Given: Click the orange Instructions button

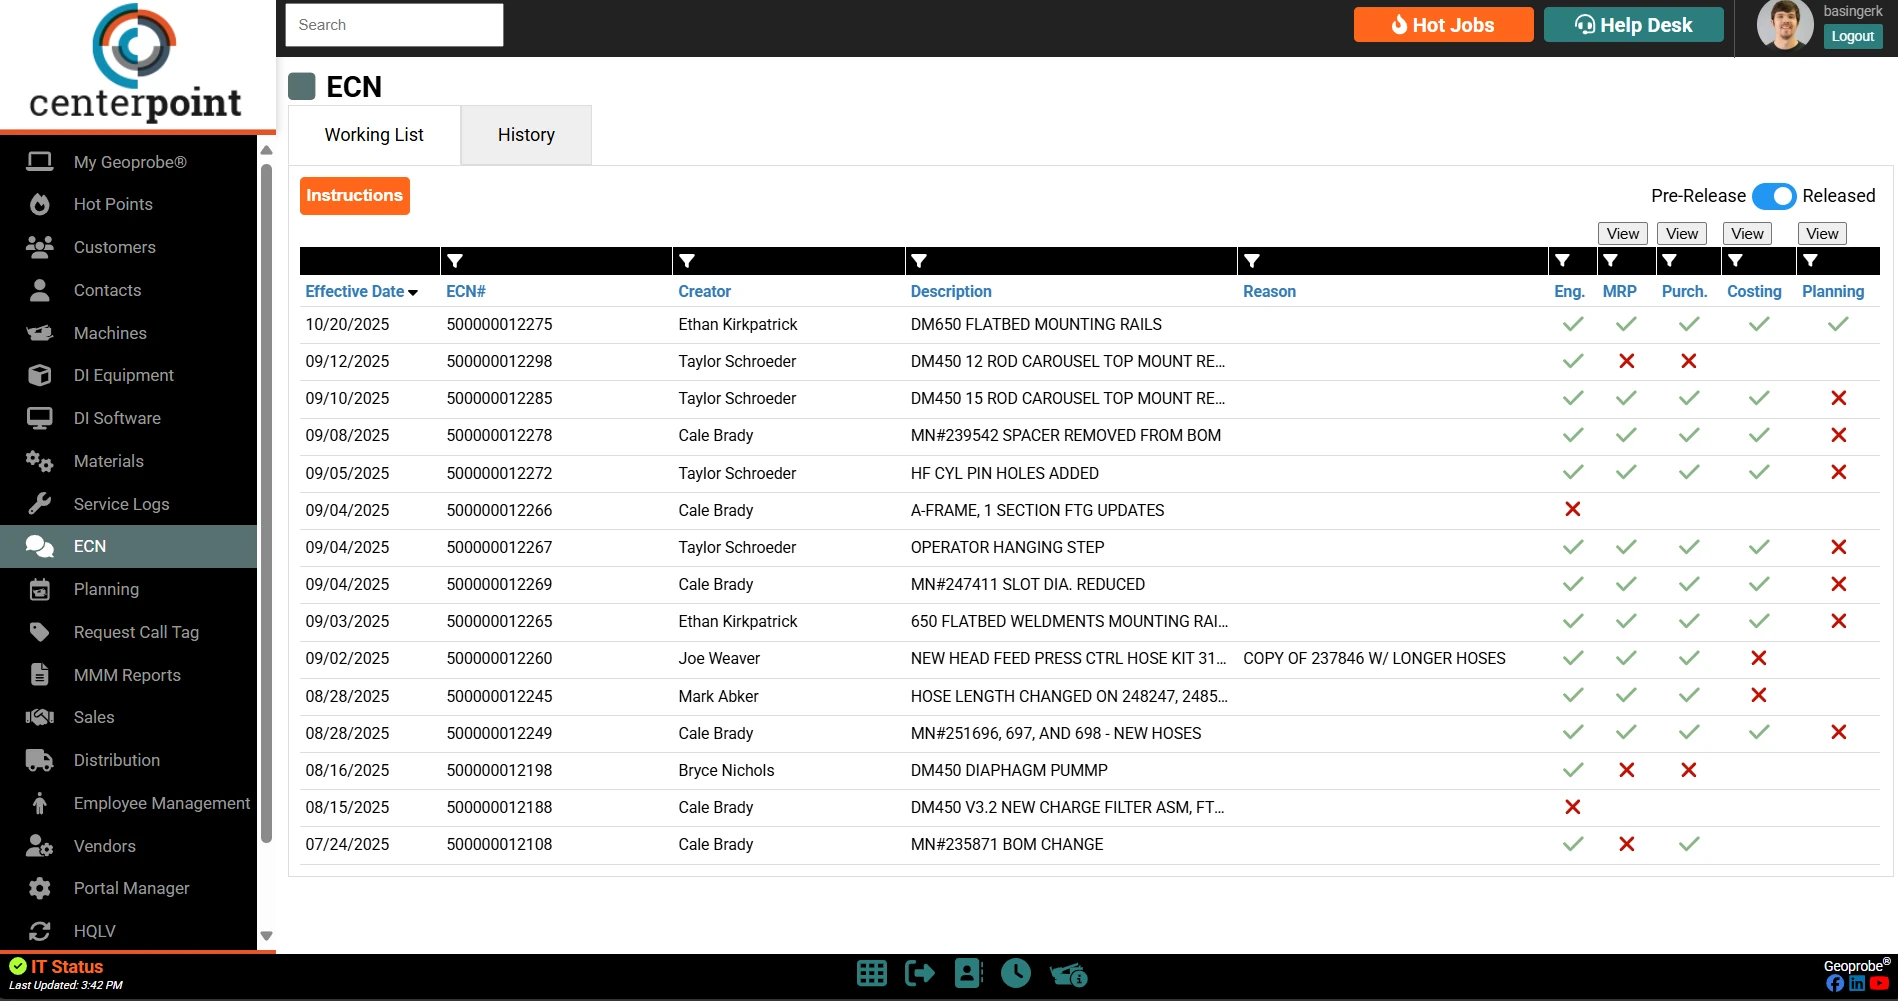Looking at the screenshot, I should [355, 196].
